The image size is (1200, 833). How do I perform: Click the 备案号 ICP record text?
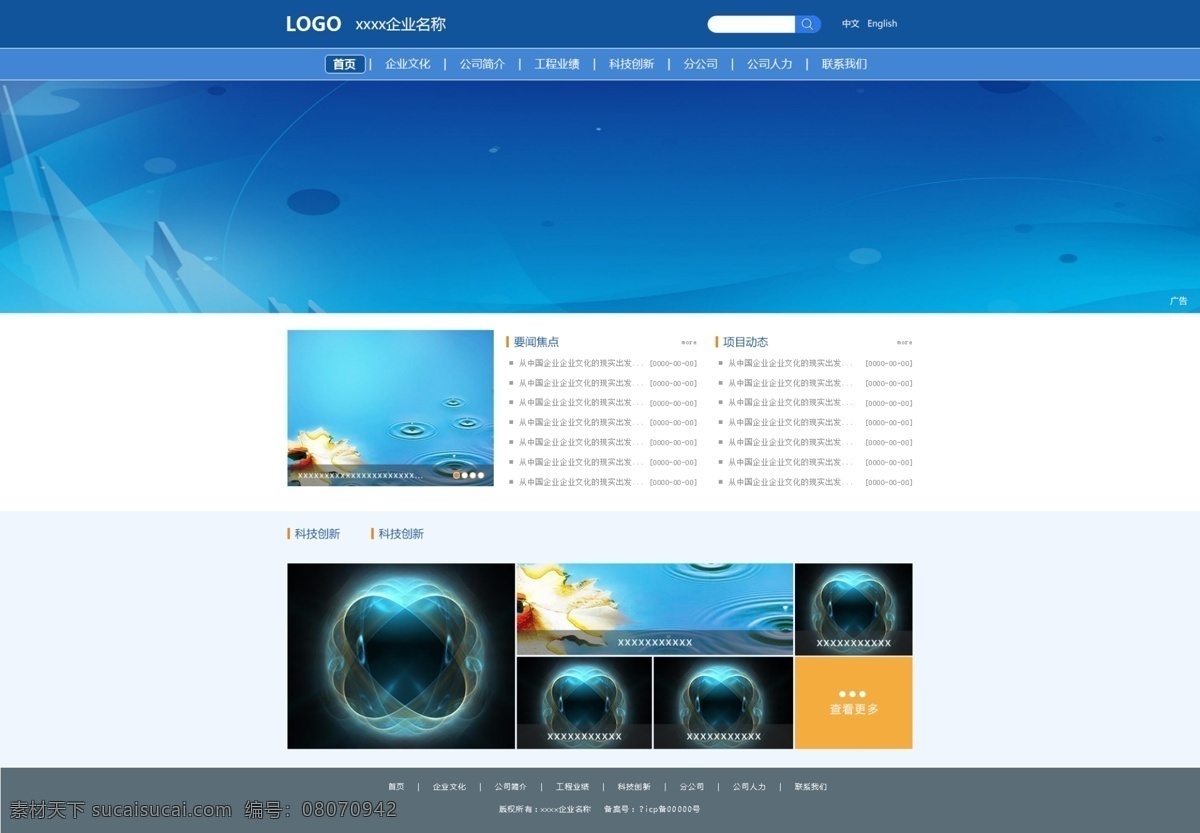[x=652, y=809]
